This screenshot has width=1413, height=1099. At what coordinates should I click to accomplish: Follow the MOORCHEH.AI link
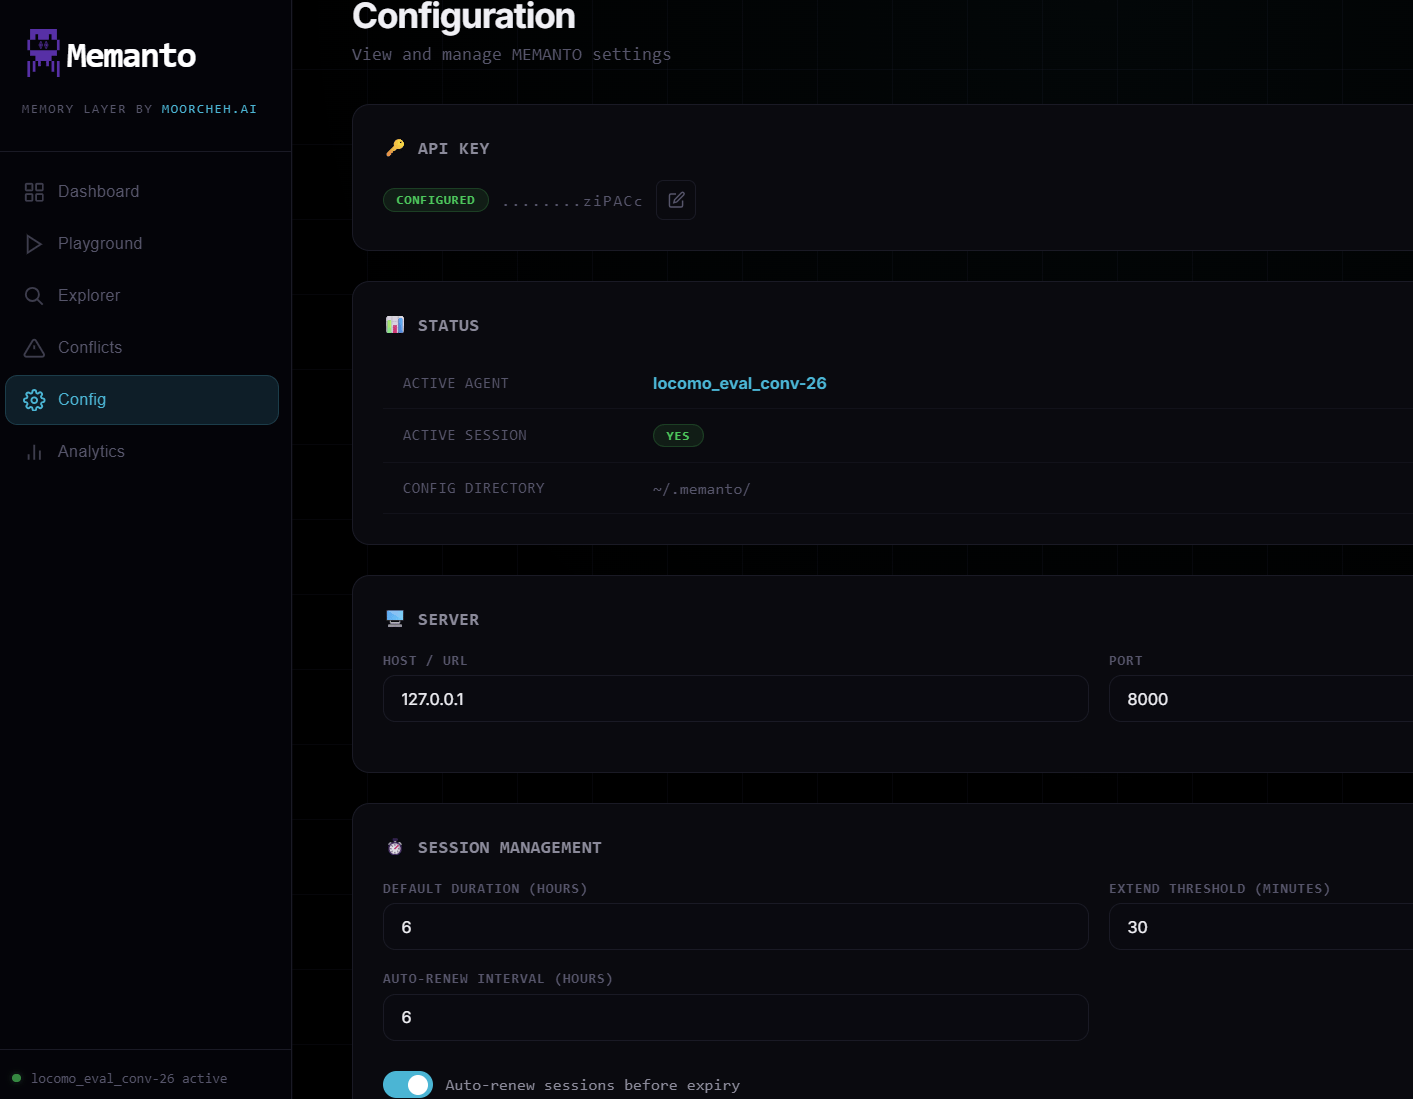[209, 109]
